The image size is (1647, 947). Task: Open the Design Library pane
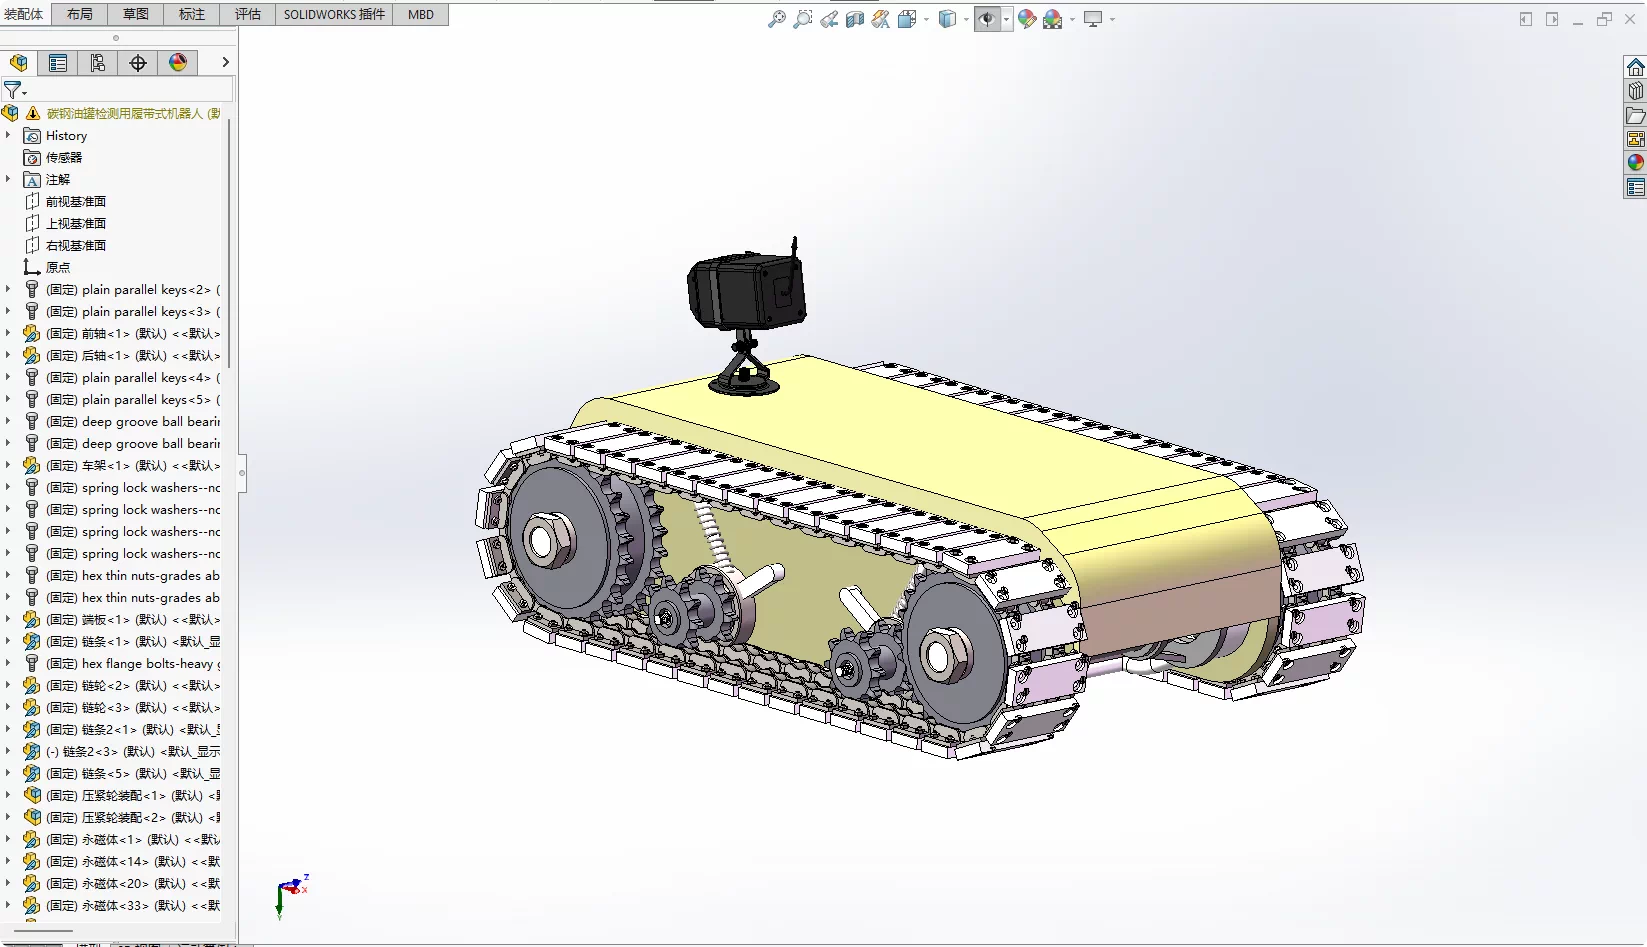pyautogui.click(x=1635, y=91)
